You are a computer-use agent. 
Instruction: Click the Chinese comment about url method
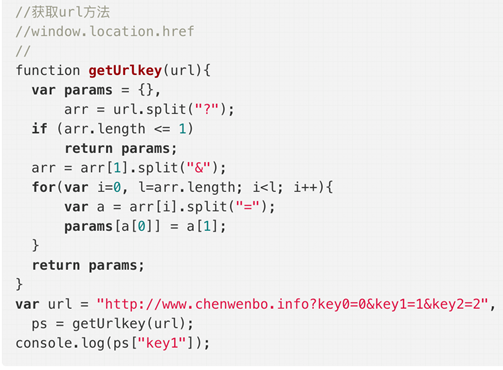point(63,12)
